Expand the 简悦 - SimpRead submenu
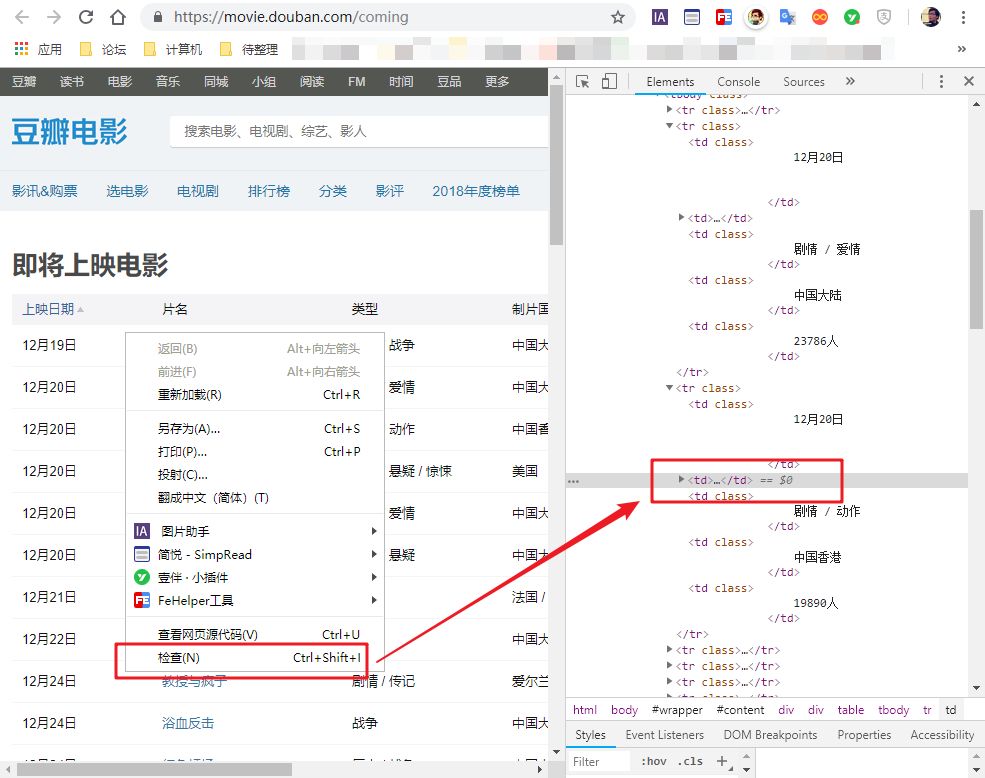The image size is (985, 778). (254, 554)
